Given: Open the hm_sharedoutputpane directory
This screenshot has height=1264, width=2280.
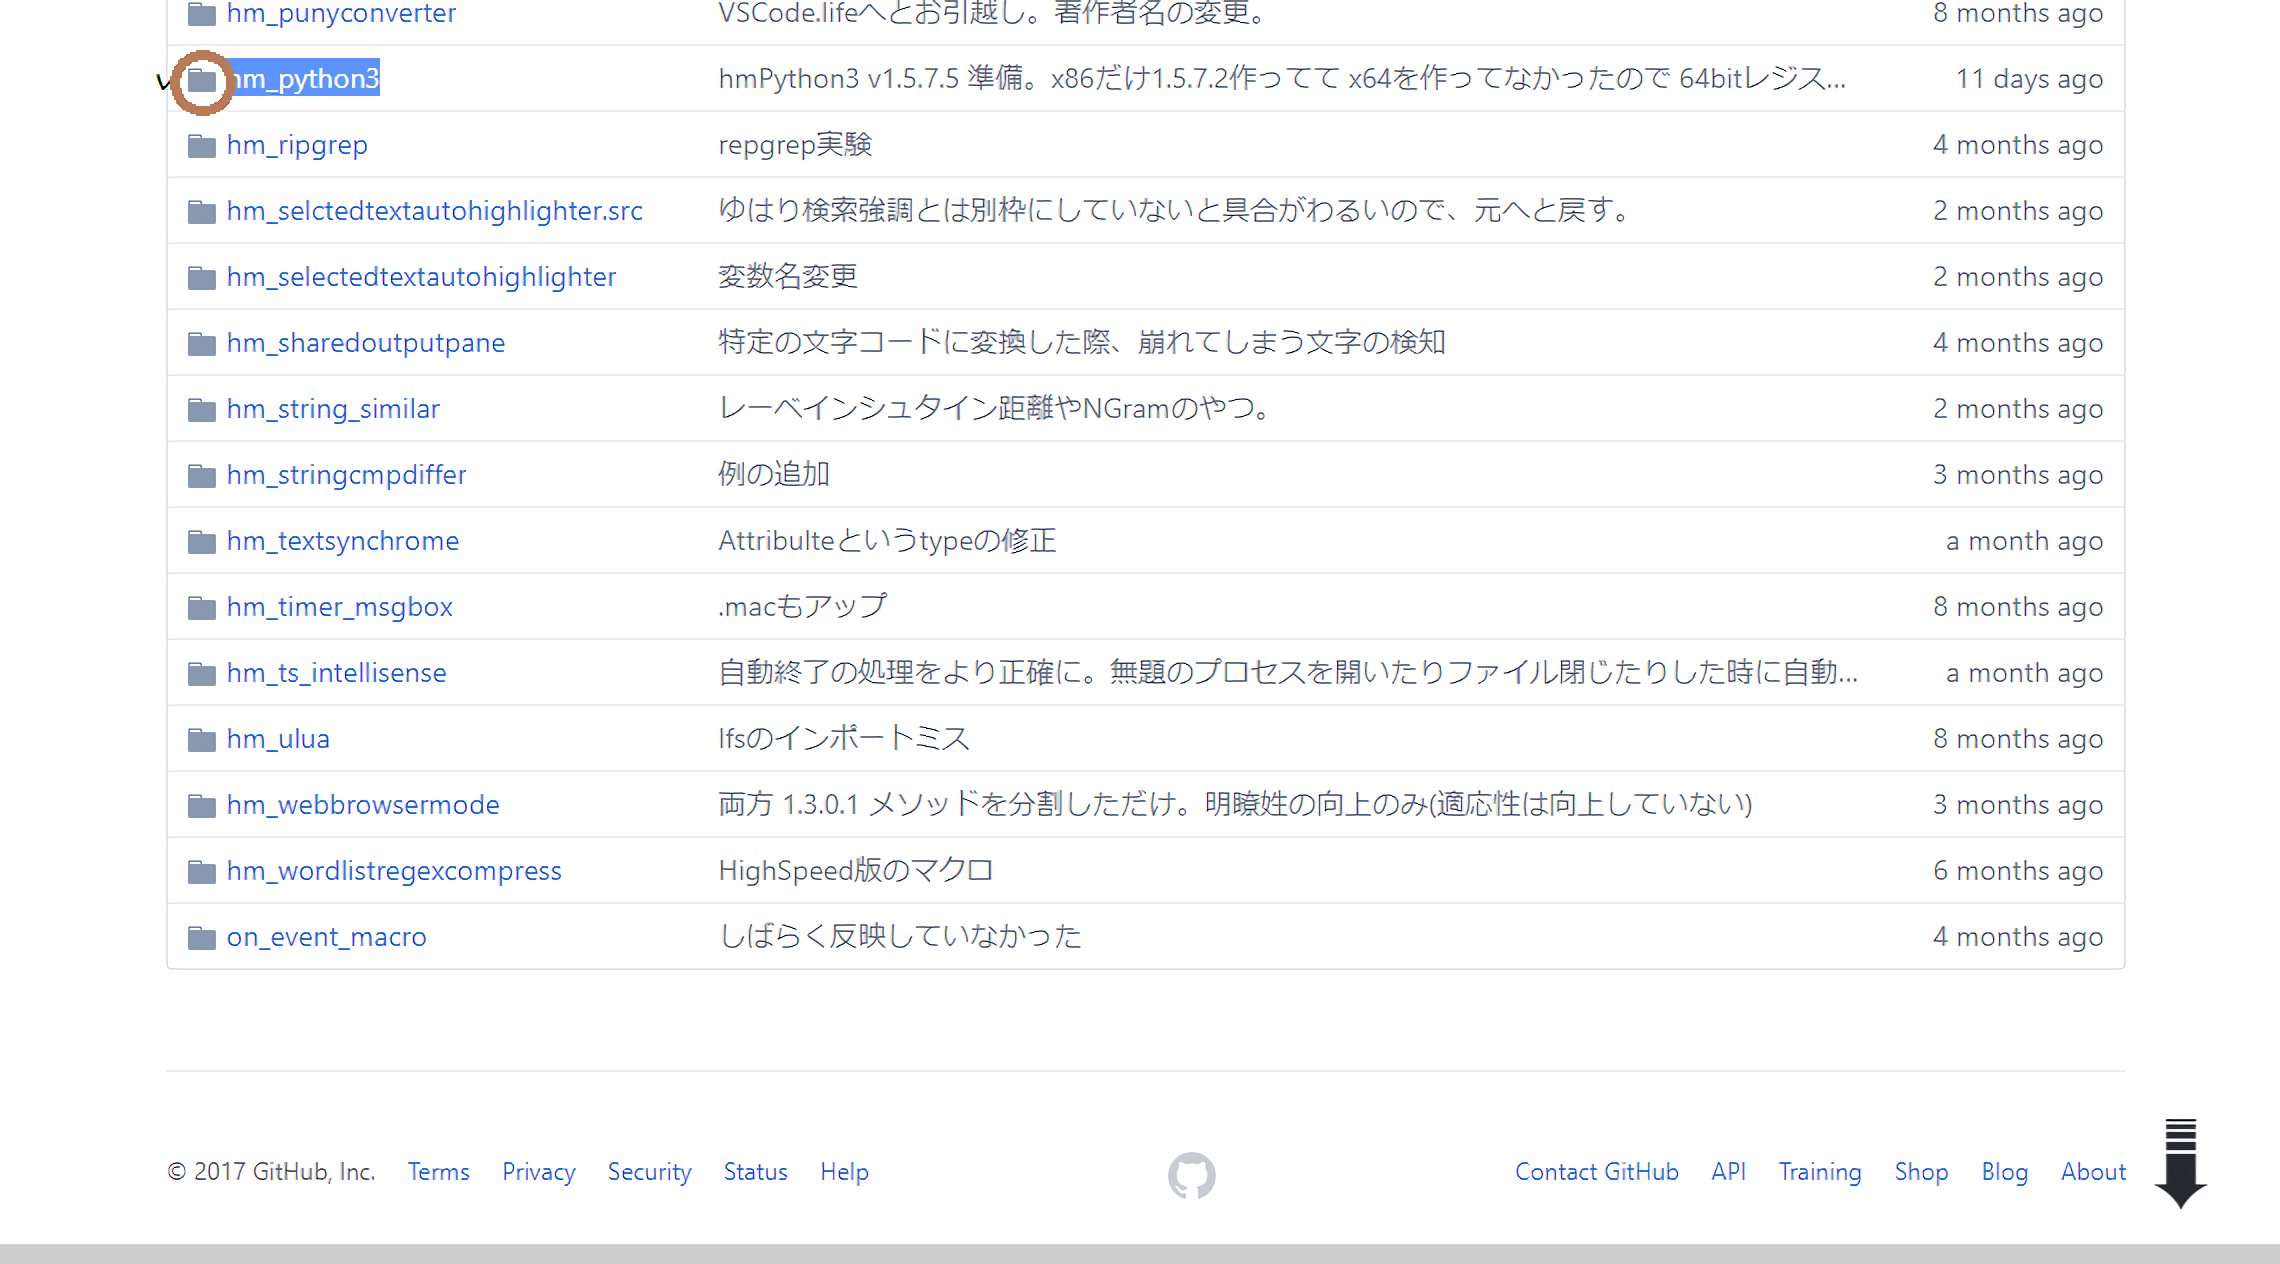Looking at the screenshot, I should point(365,343).
